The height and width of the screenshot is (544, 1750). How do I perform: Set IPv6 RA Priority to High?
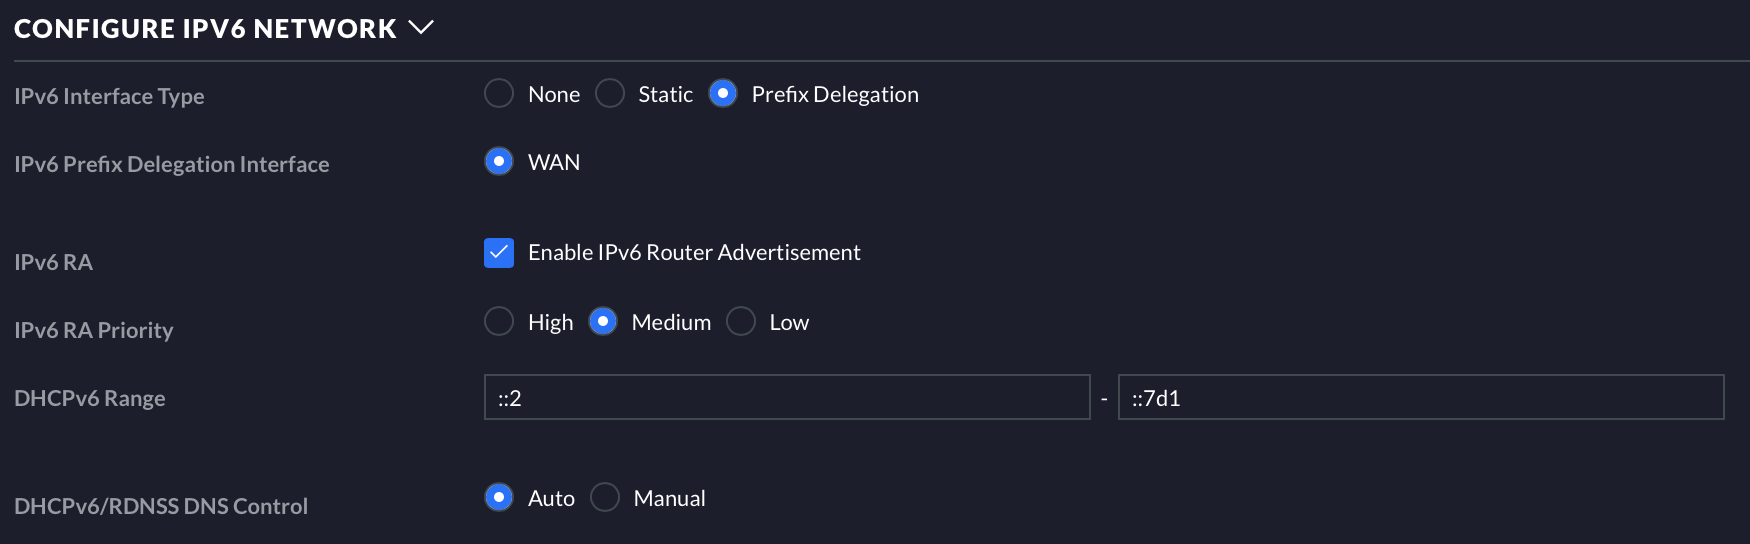click(499, 322)
